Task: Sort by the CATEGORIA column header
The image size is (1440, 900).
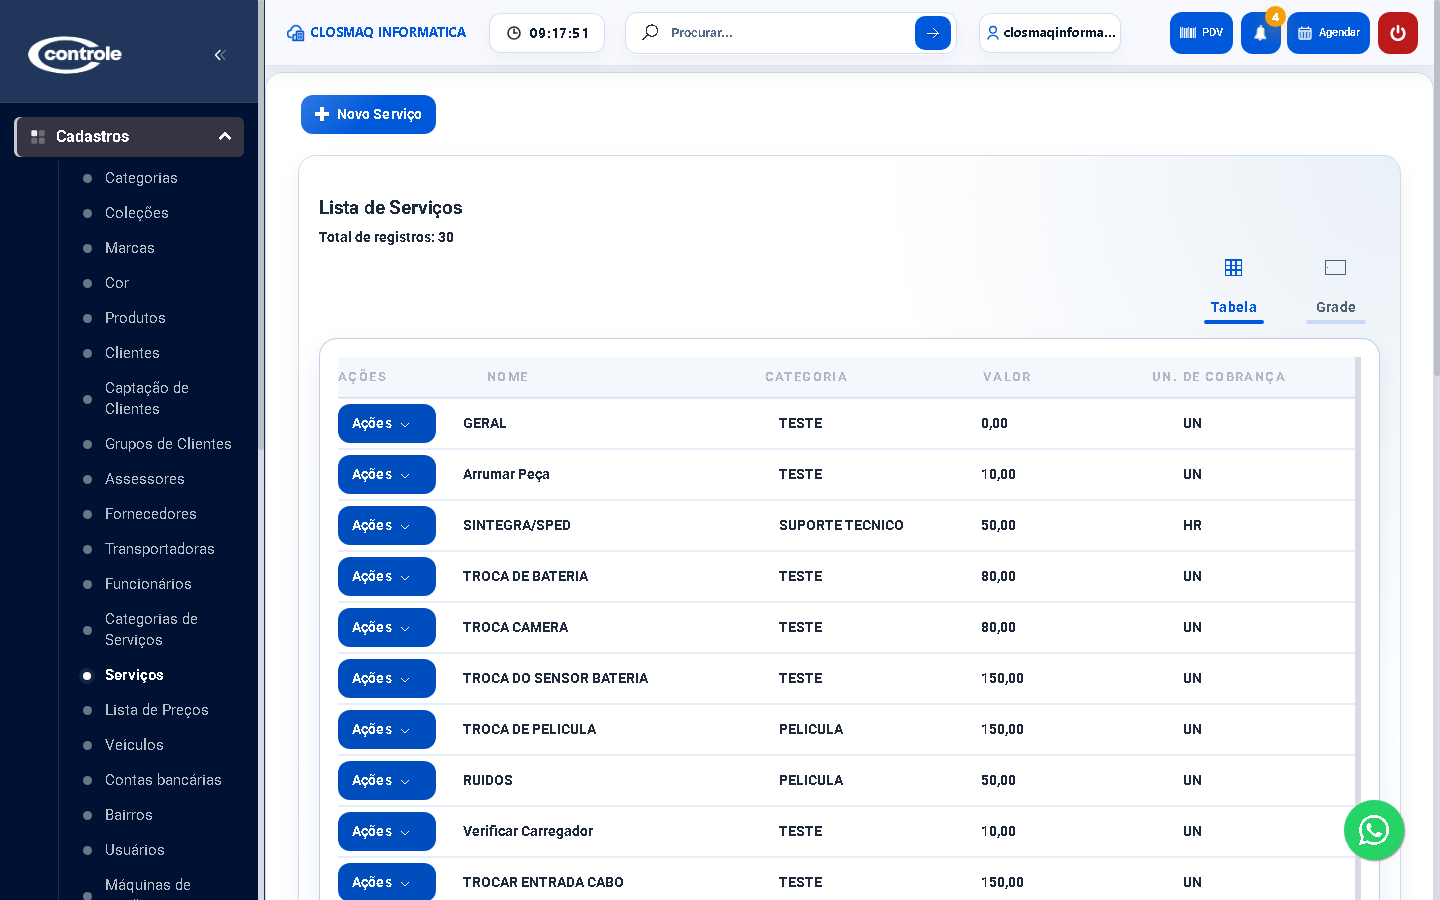Action: click(x=806, y=377)
